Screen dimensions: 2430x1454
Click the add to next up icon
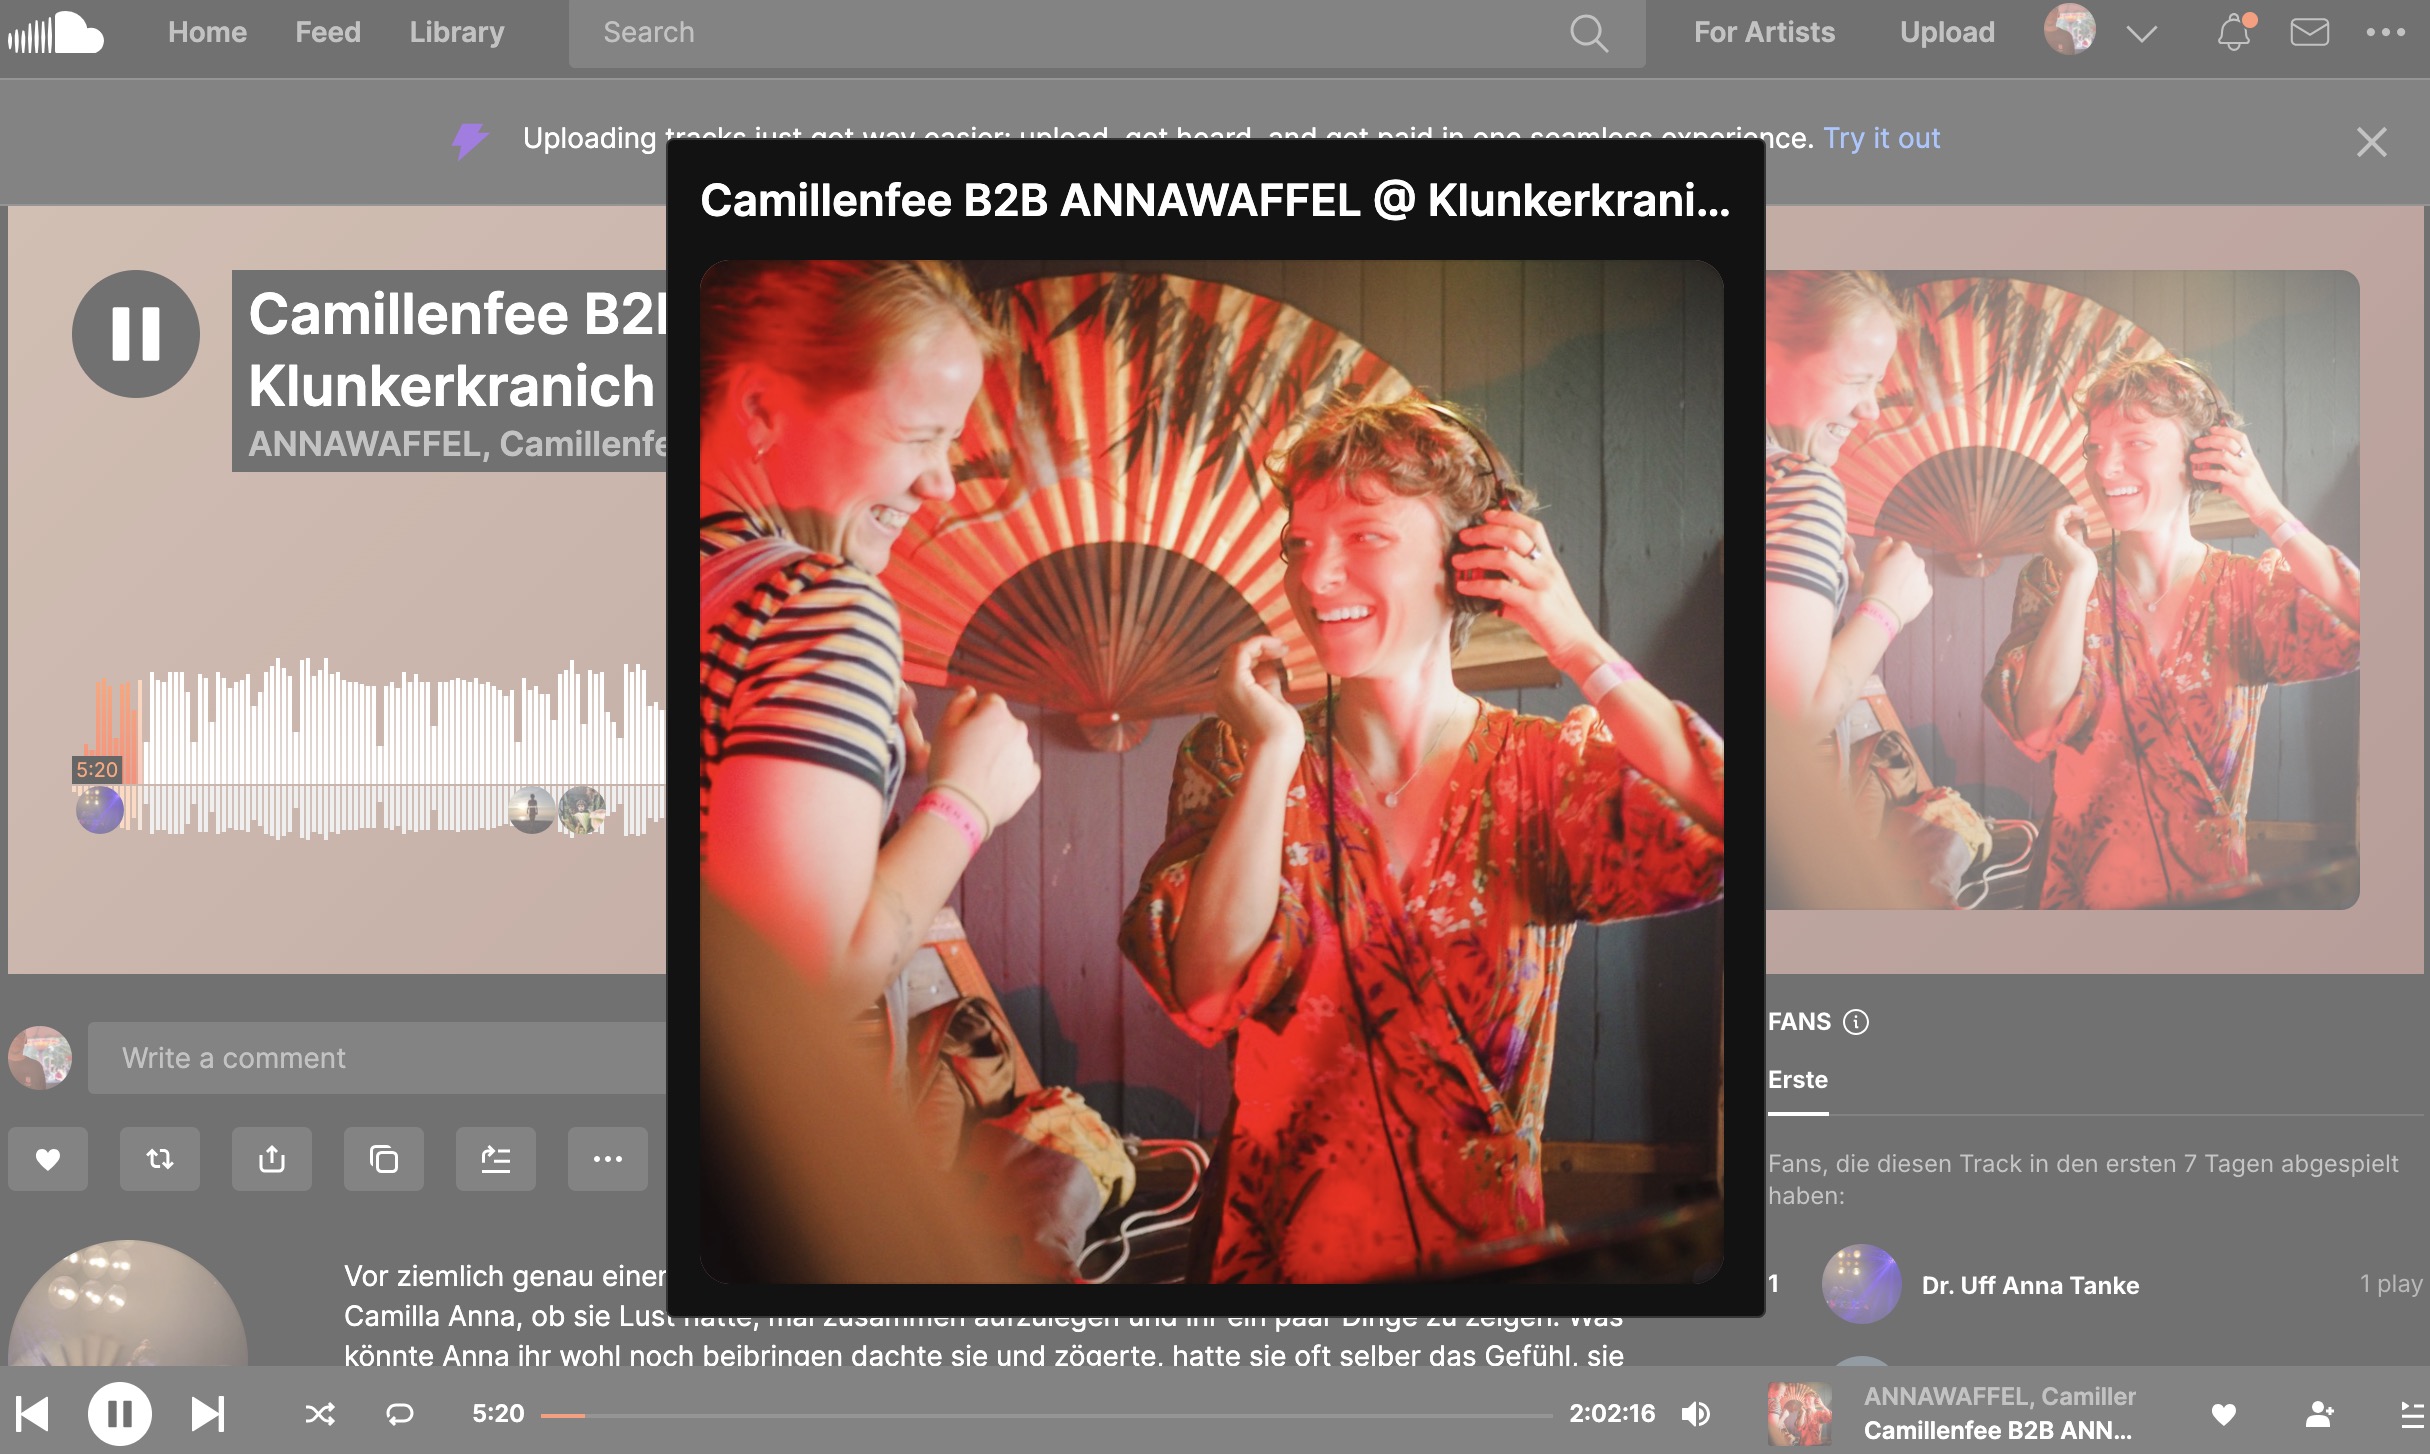click(x=496, y=1159)
